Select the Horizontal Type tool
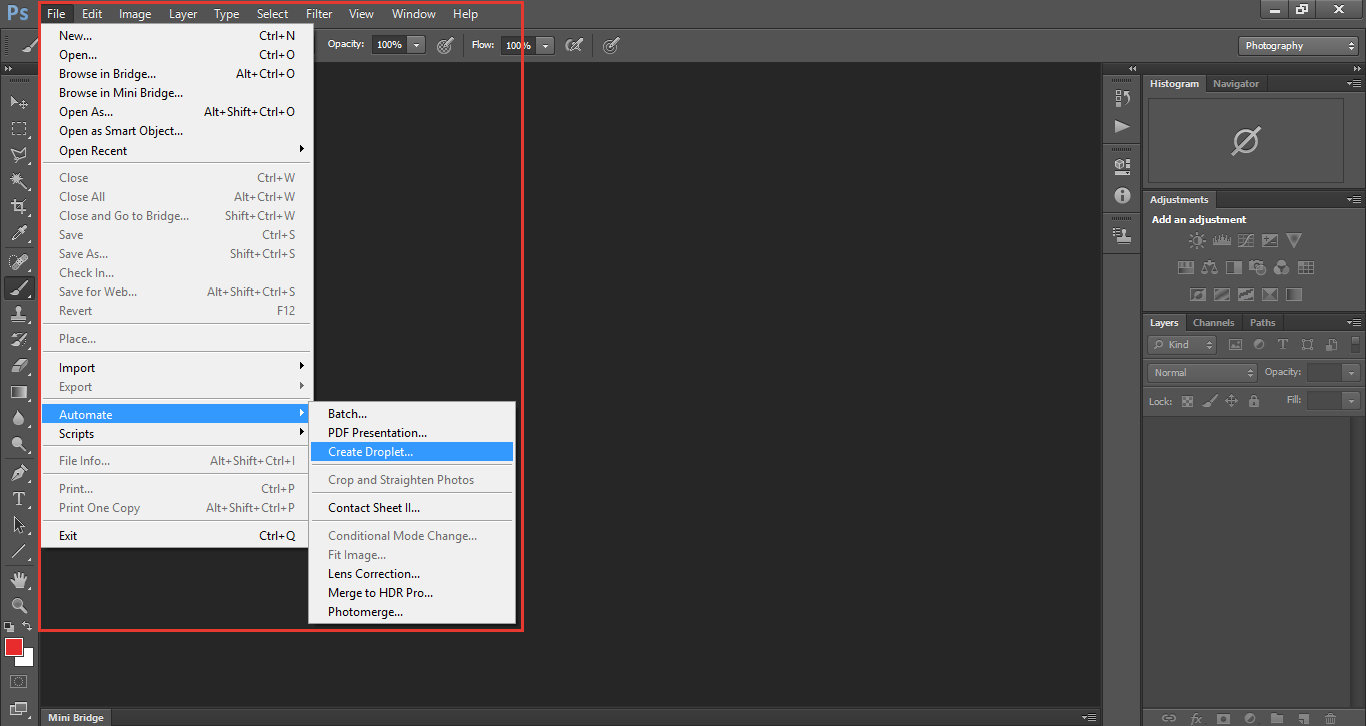The height and width of the screenshot is (726, 1366). click(19, 499)
